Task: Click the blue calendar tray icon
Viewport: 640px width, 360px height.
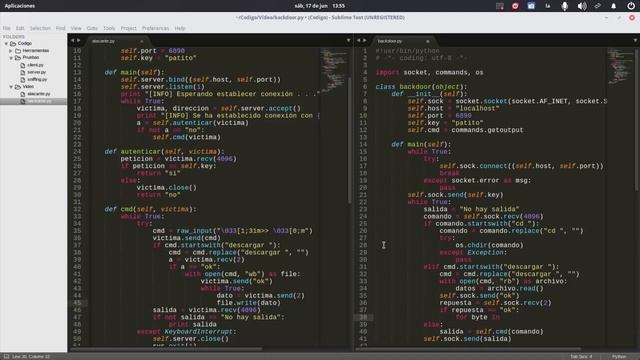Action: click(531, 6)
